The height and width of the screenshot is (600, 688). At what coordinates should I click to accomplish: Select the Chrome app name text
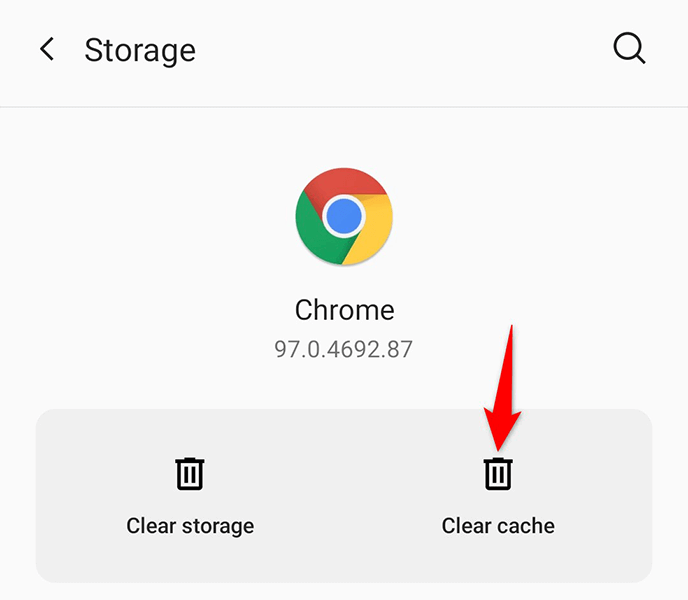point(344,309)
